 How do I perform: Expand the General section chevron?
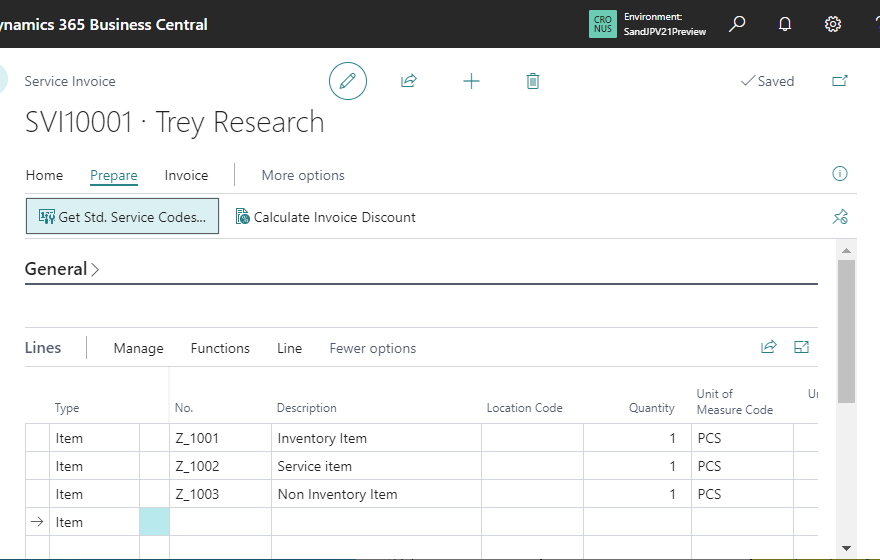[x=95, y=269]
